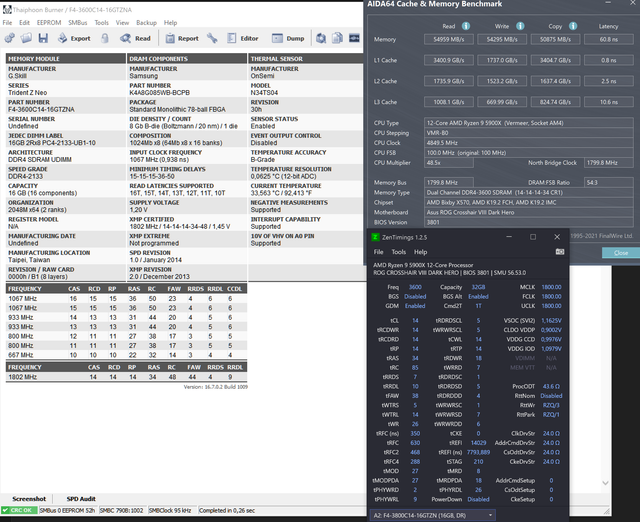Click the ZenTimings green Z logo icon
The height and width of the screenshot is (522, 640).
pyautogui.click(x=375, y=237)
